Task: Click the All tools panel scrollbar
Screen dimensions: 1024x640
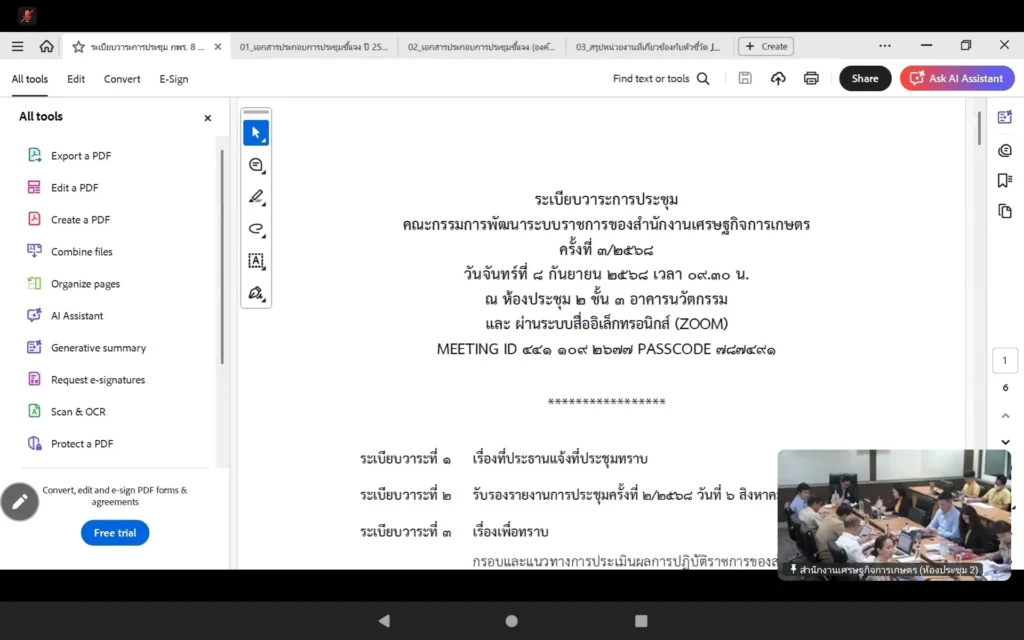Action: [222, 257]
